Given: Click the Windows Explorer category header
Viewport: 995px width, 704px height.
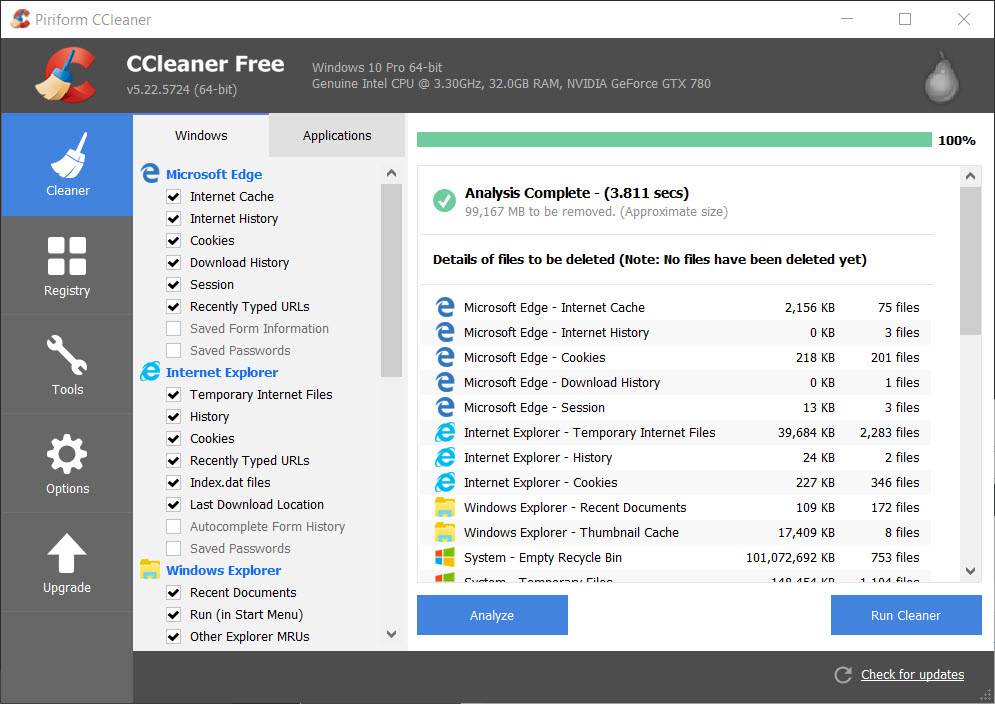Looking at the screenshot, I should click(x=223, y=570).
